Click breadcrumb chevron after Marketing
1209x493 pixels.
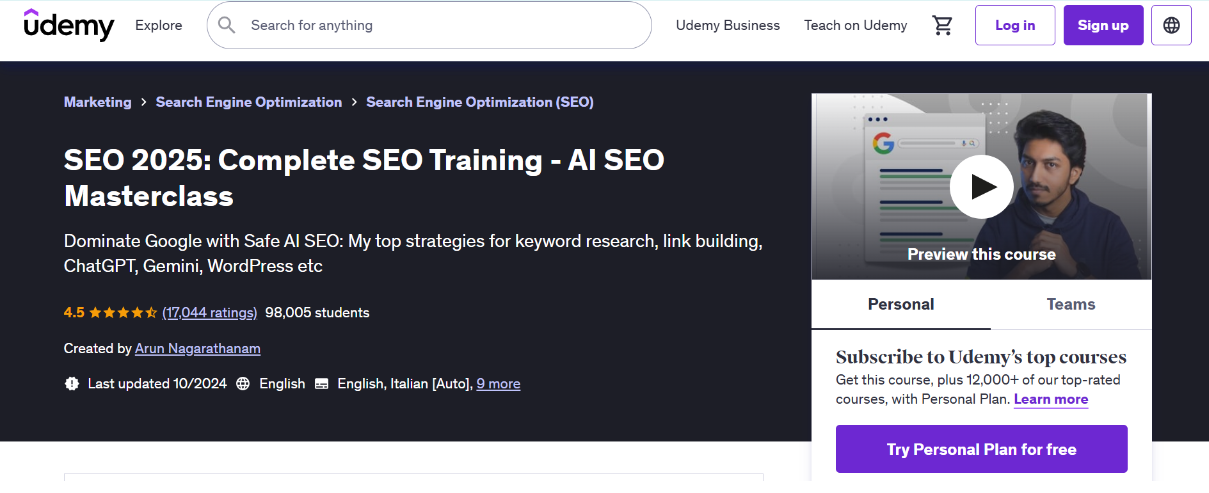[144, 102]
